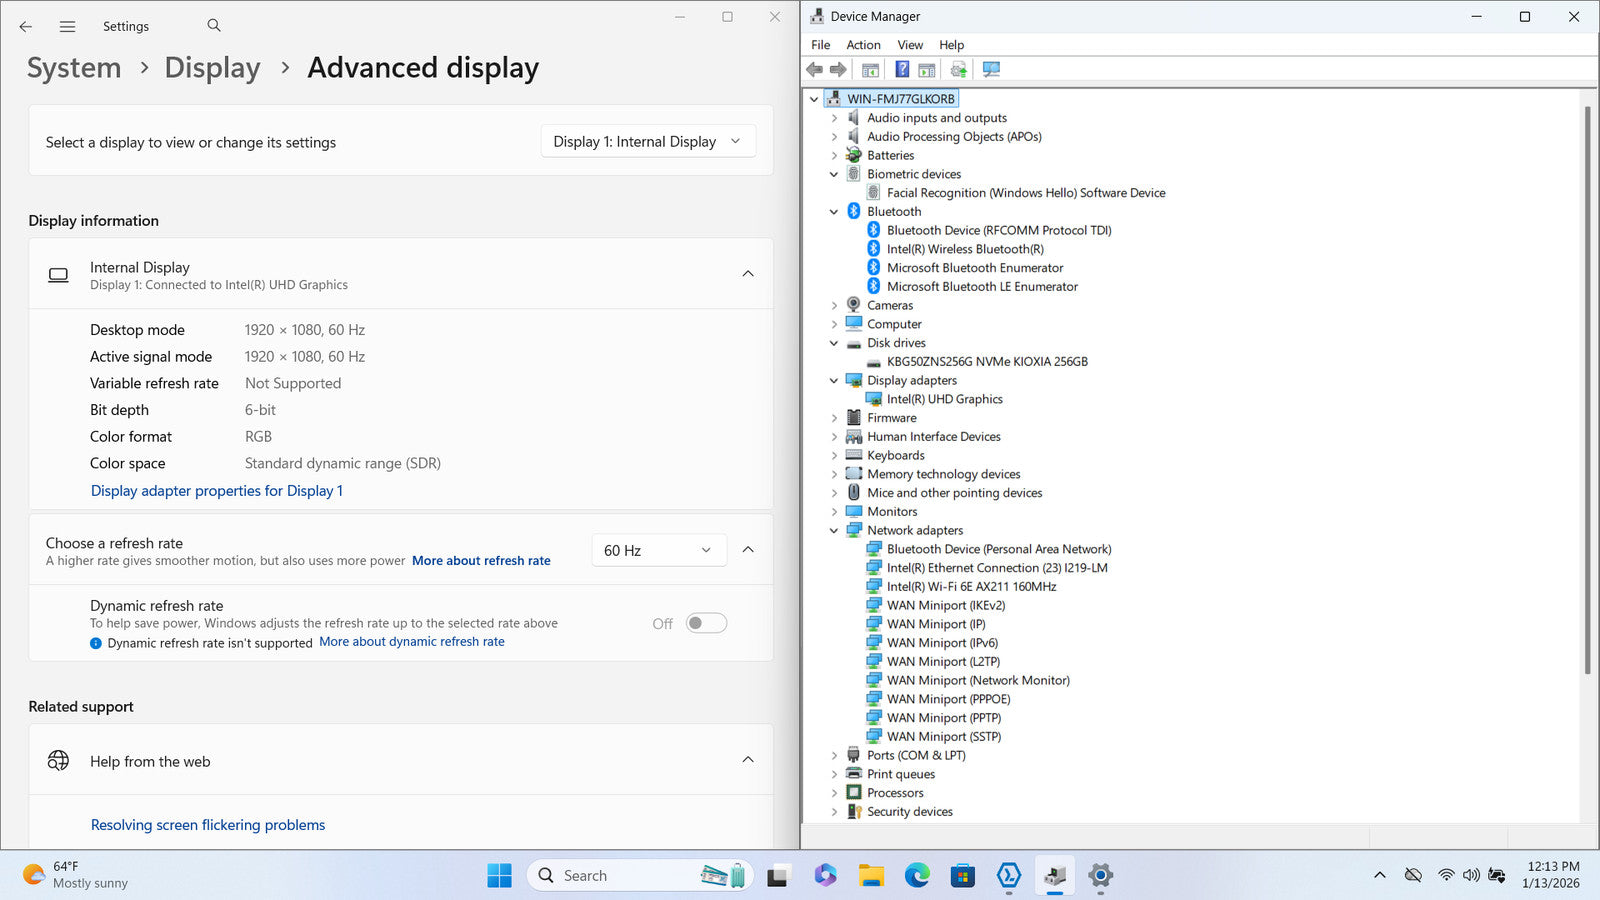Click the Settings search magnifier icon
Screen dimensions: 1600x900
point(214,26)
